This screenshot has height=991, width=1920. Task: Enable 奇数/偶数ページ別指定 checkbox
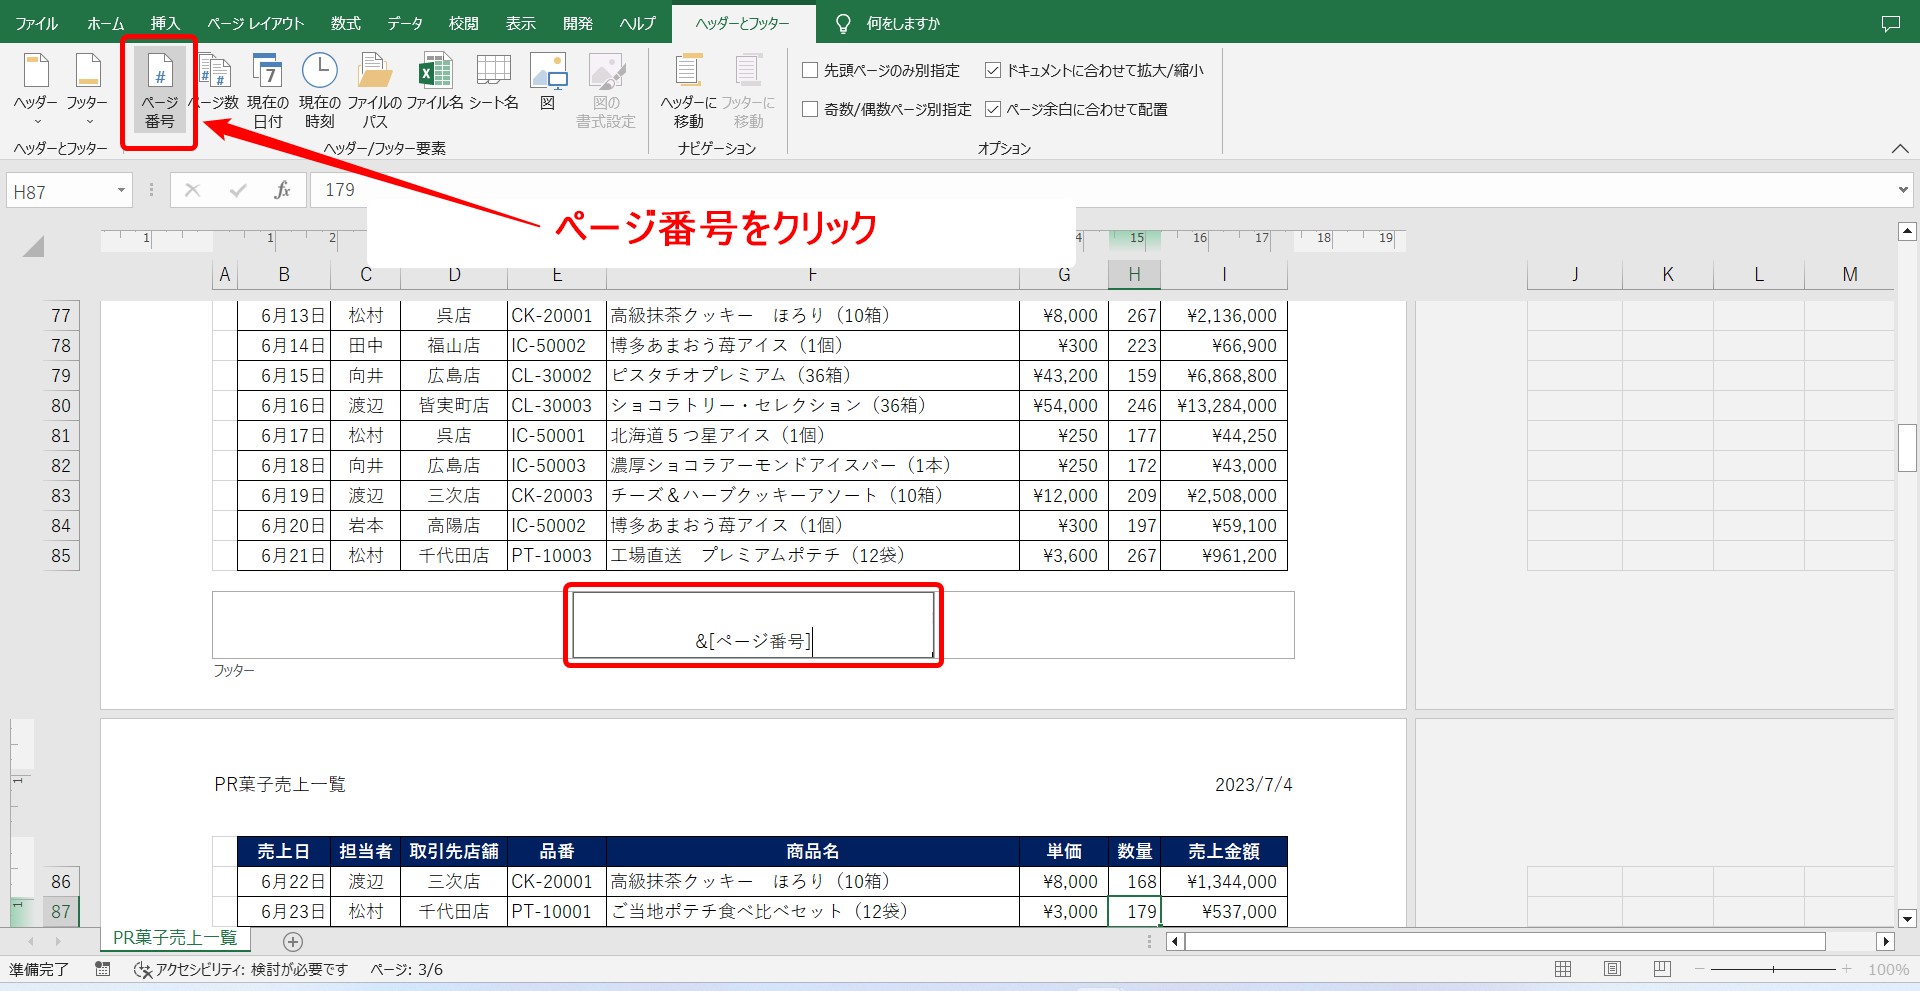click(x=811, y=110)
